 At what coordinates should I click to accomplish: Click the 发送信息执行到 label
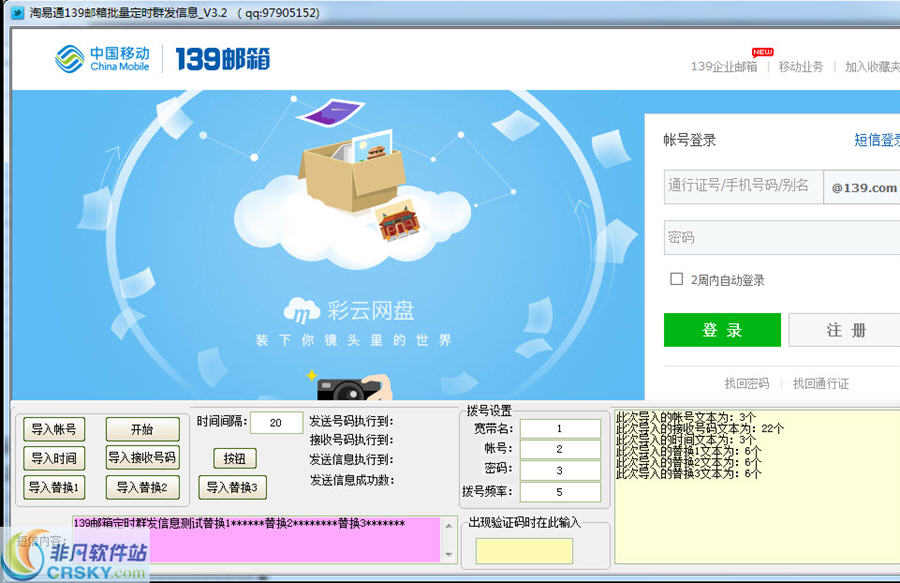coord(352,460)
